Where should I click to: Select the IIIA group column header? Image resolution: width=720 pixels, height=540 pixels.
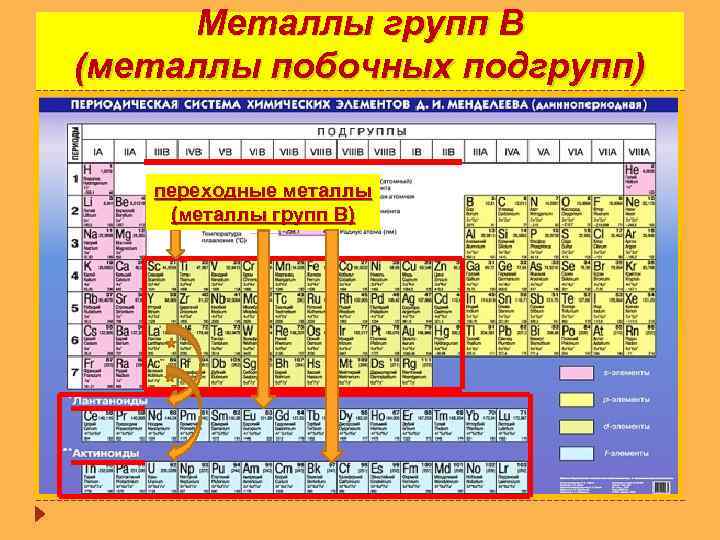(x=480, y=152)
